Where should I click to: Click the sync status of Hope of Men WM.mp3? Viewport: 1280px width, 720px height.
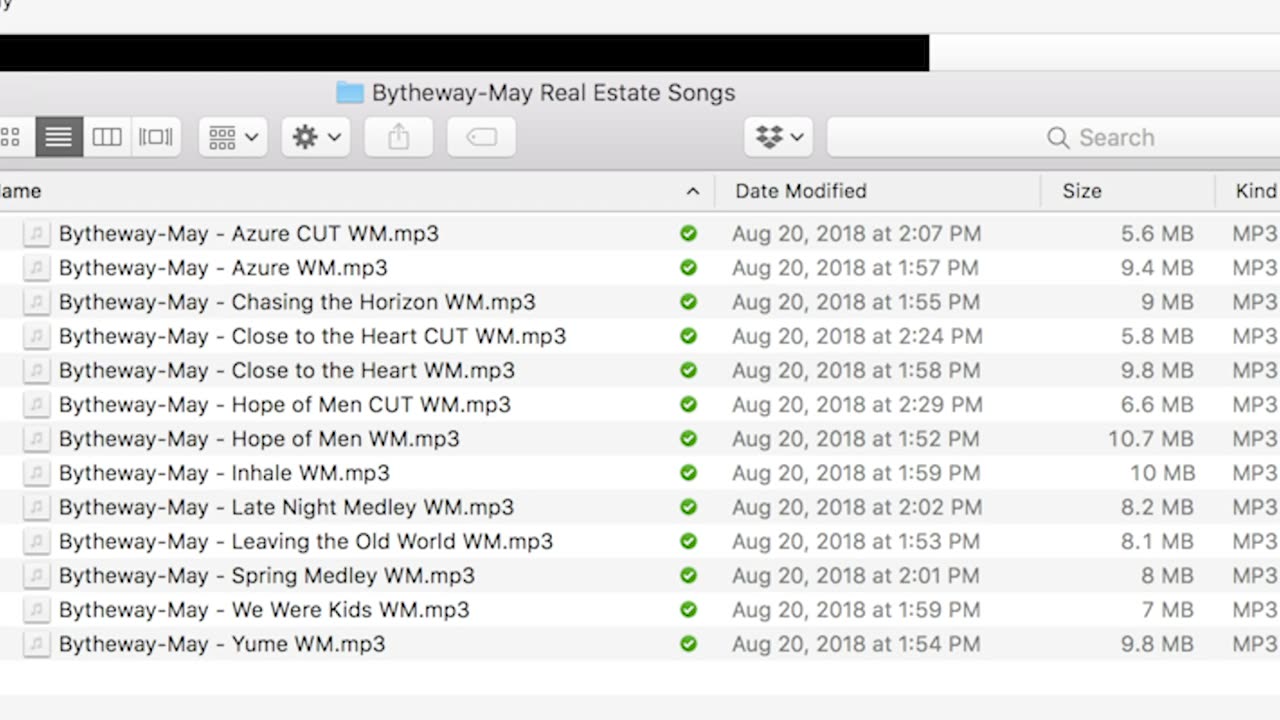point(688,439)
